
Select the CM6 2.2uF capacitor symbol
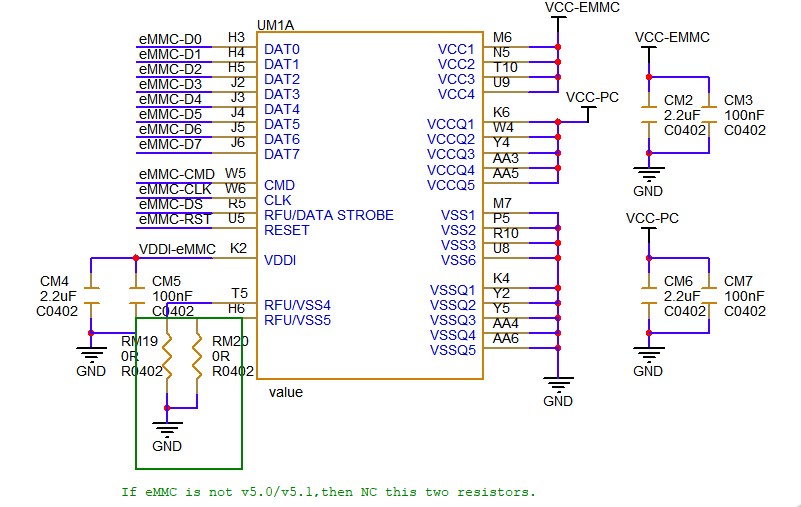click(648, 295)
